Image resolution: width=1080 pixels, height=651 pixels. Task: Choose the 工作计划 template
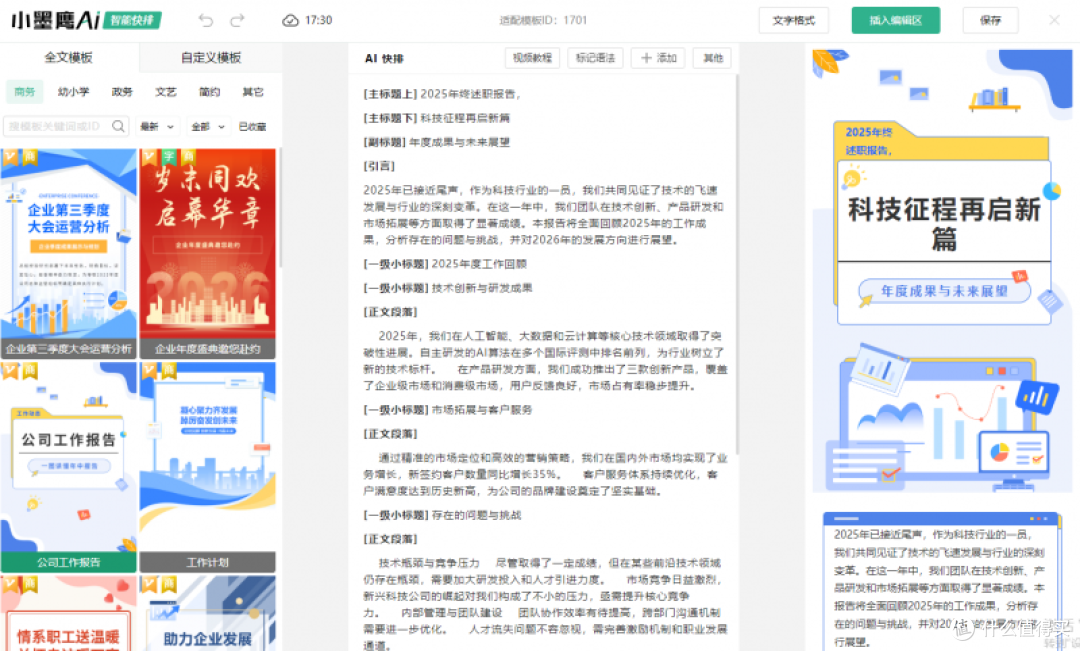click(x=207, y=467)
